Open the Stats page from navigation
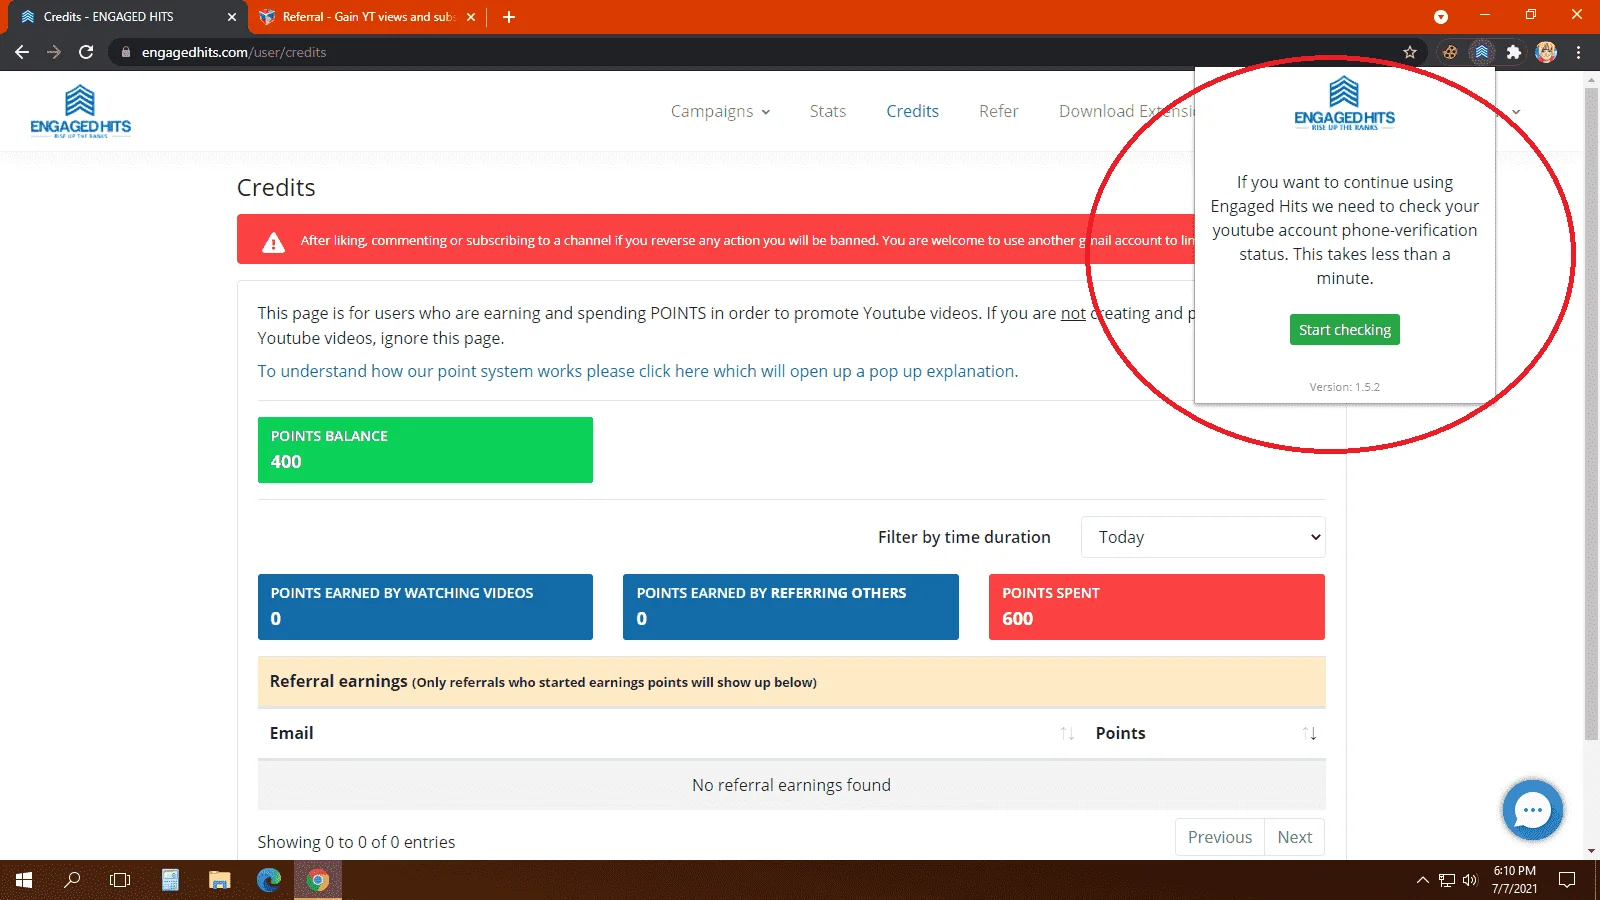Viewport: 1600px width, 900px height. click(828, 111)
